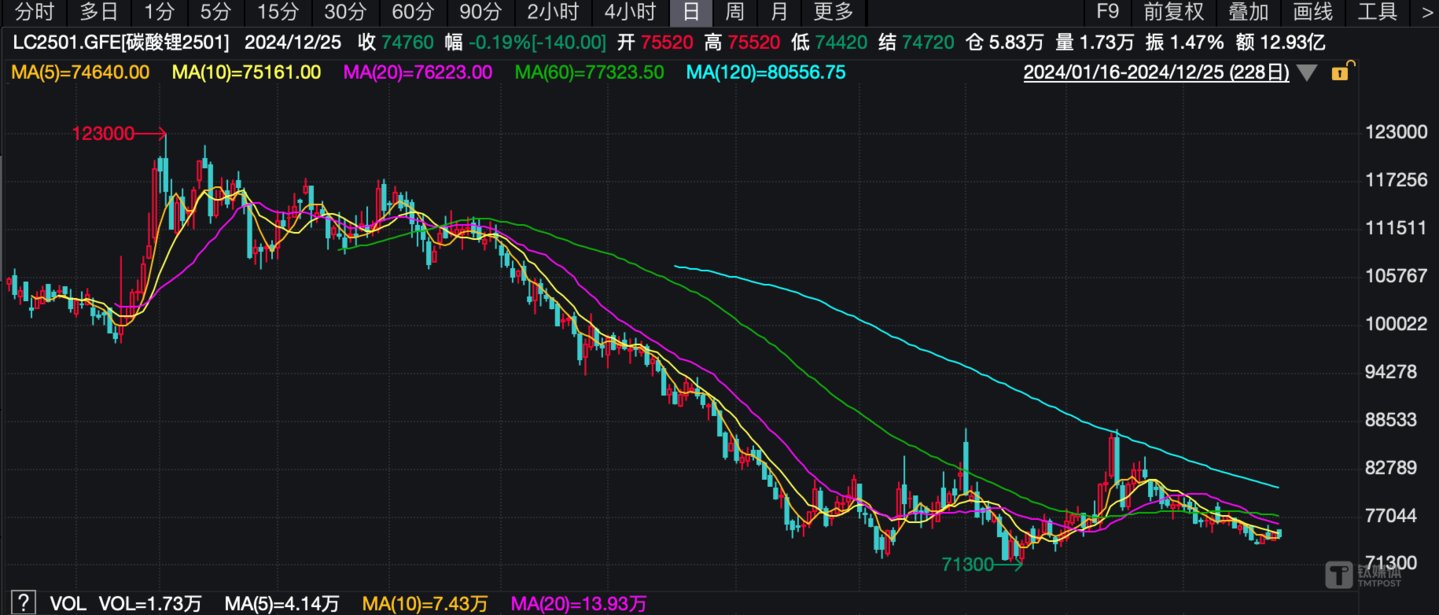The height and width of the screenshot is (615, 1439).
Task: Switch to the 分时 intraday tab
Action: [x=36, y=12]
